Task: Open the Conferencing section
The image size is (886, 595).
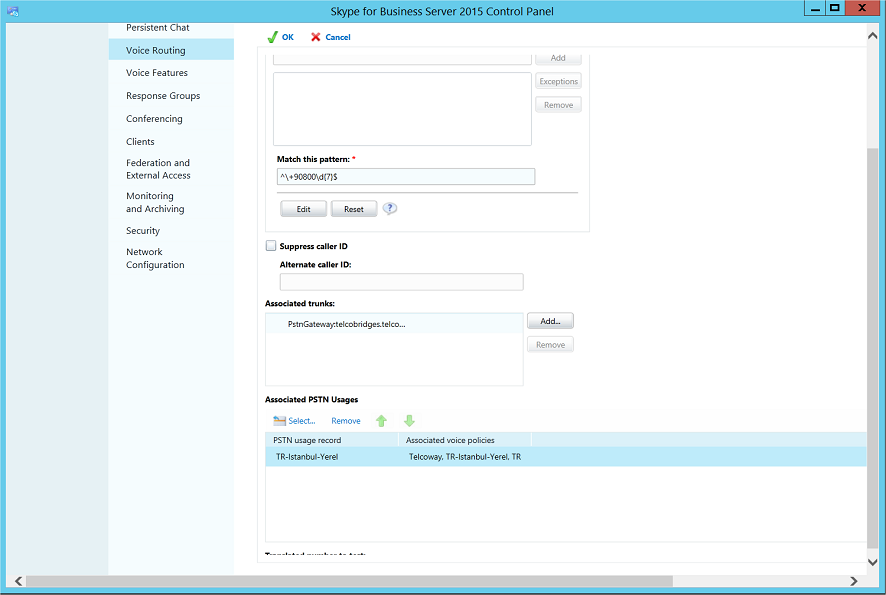Action: (x=154, y=119)
